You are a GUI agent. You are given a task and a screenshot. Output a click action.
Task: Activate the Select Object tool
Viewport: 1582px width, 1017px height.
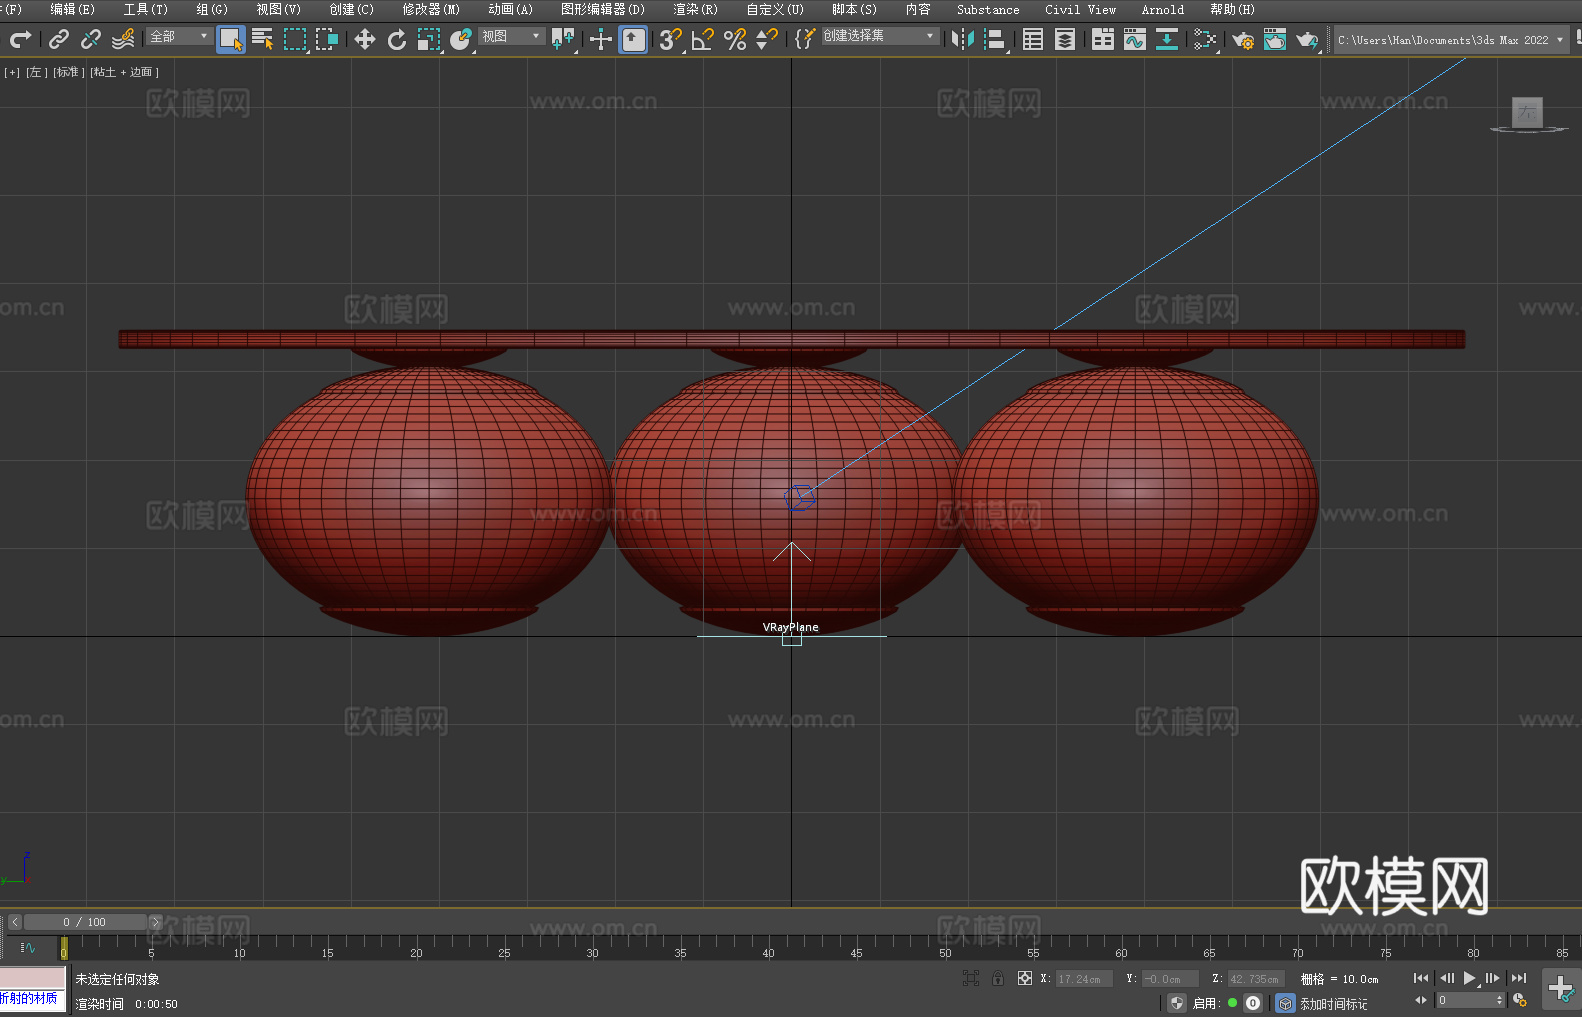click(x=231, y=39)
